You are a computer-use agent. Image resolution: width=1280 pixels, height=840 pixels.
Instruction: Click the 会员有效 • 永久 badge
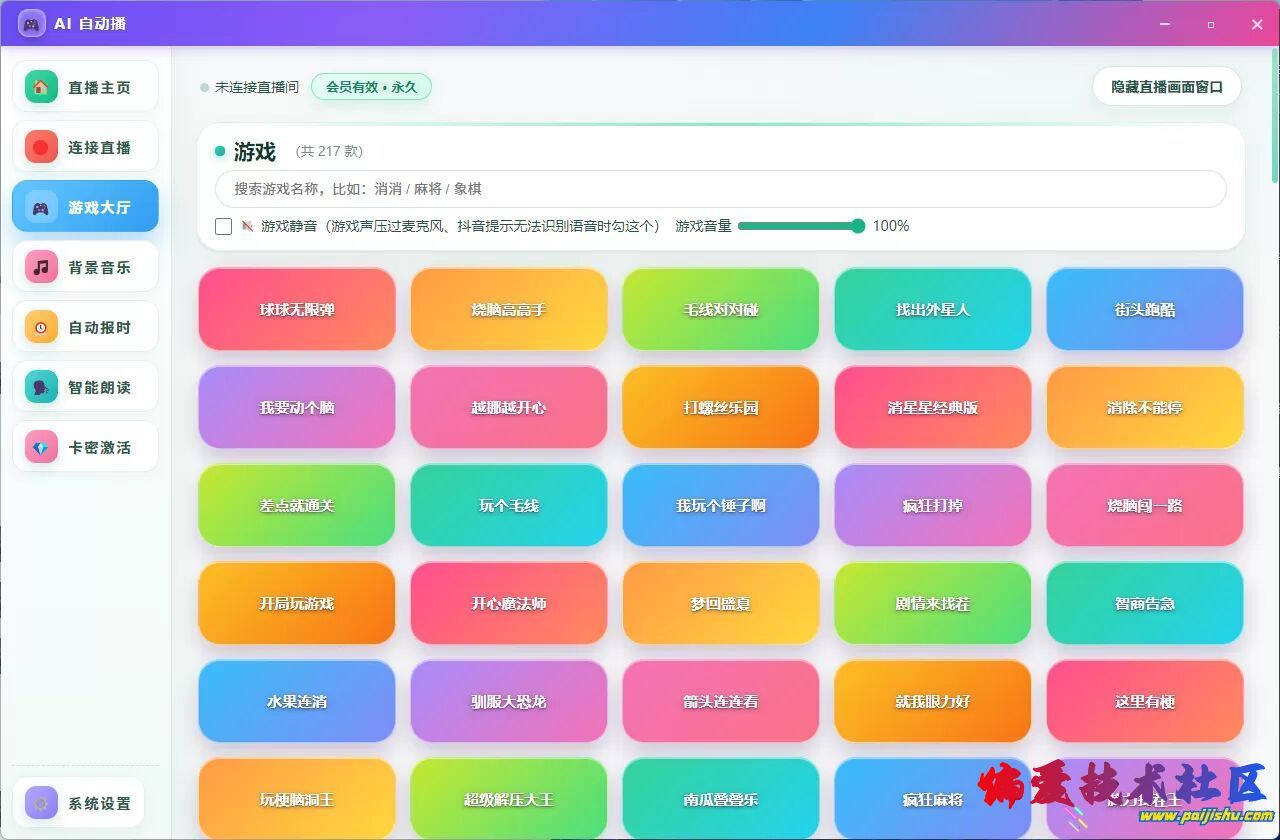[x=371, y=87]
